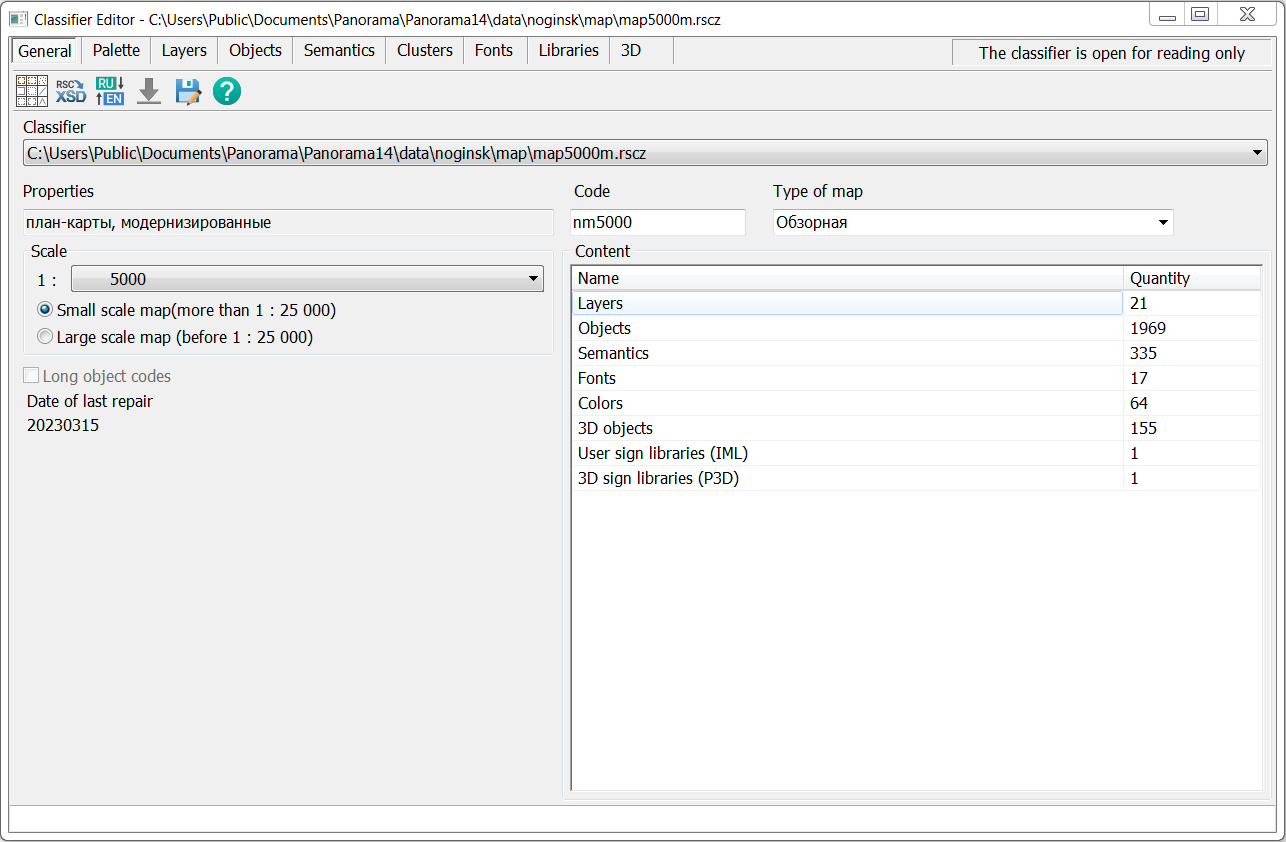The image size is (1286, 842).
Task: Open the Classifier path dropdown
Action: tap(1257, 153)
